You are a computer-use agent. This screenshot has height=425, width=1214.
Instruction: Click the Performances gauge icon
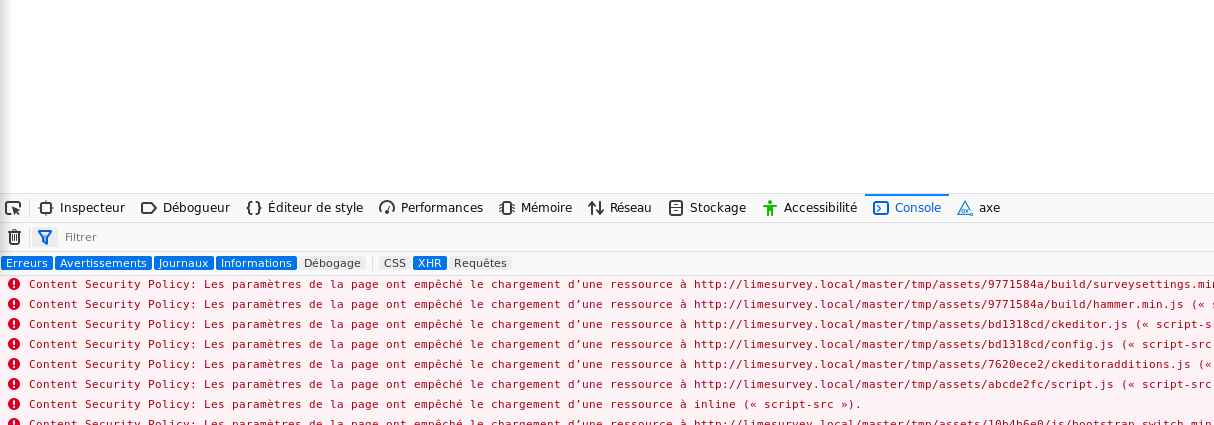(x=387, y=208)
